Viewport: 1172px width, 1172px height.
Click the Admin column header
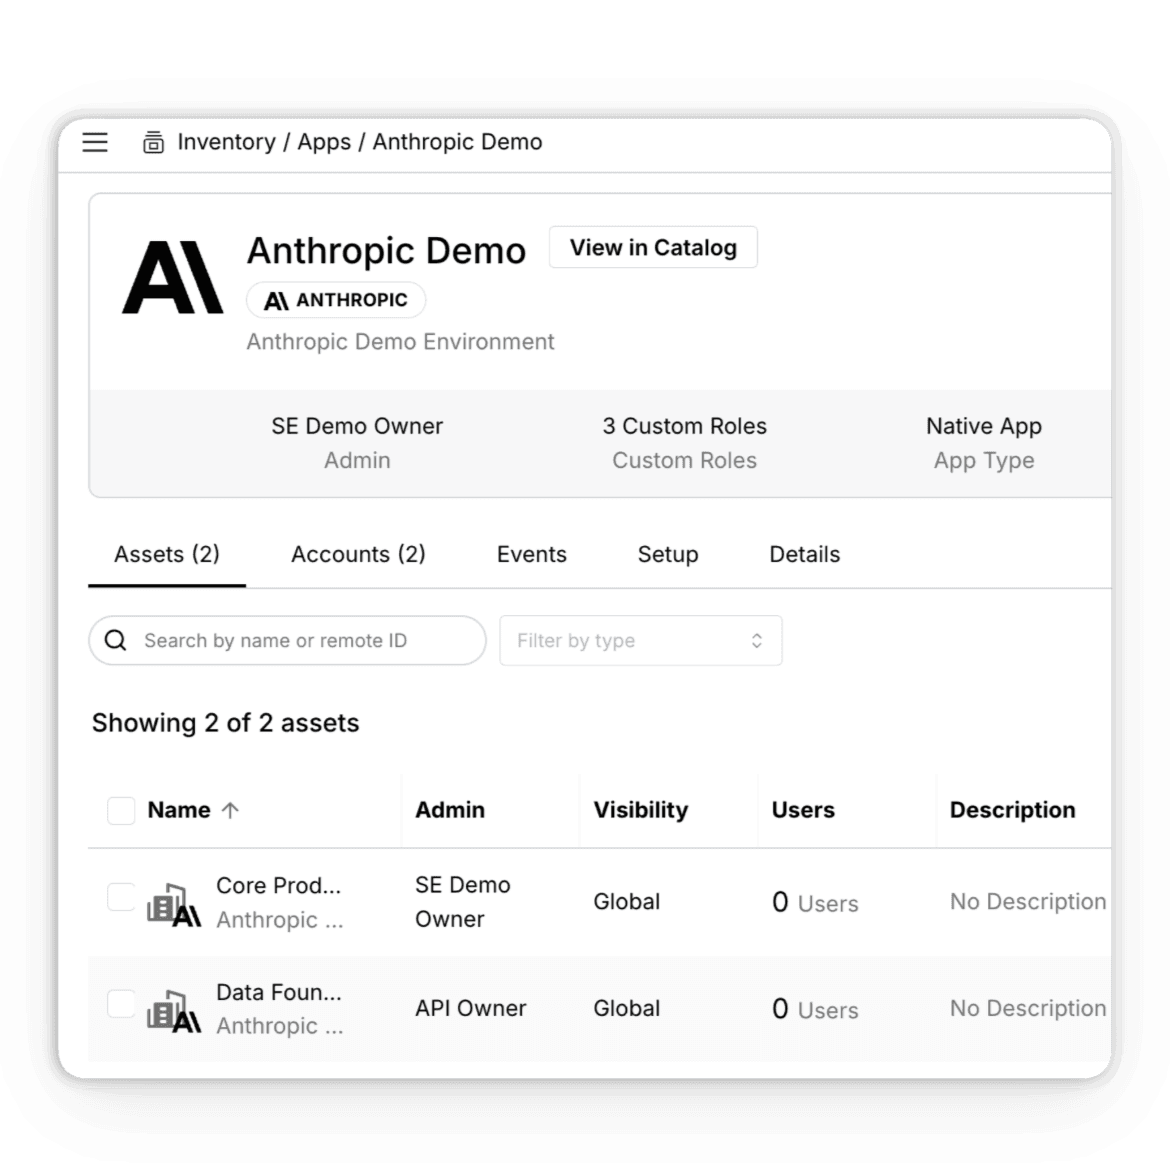pos(450,810)
